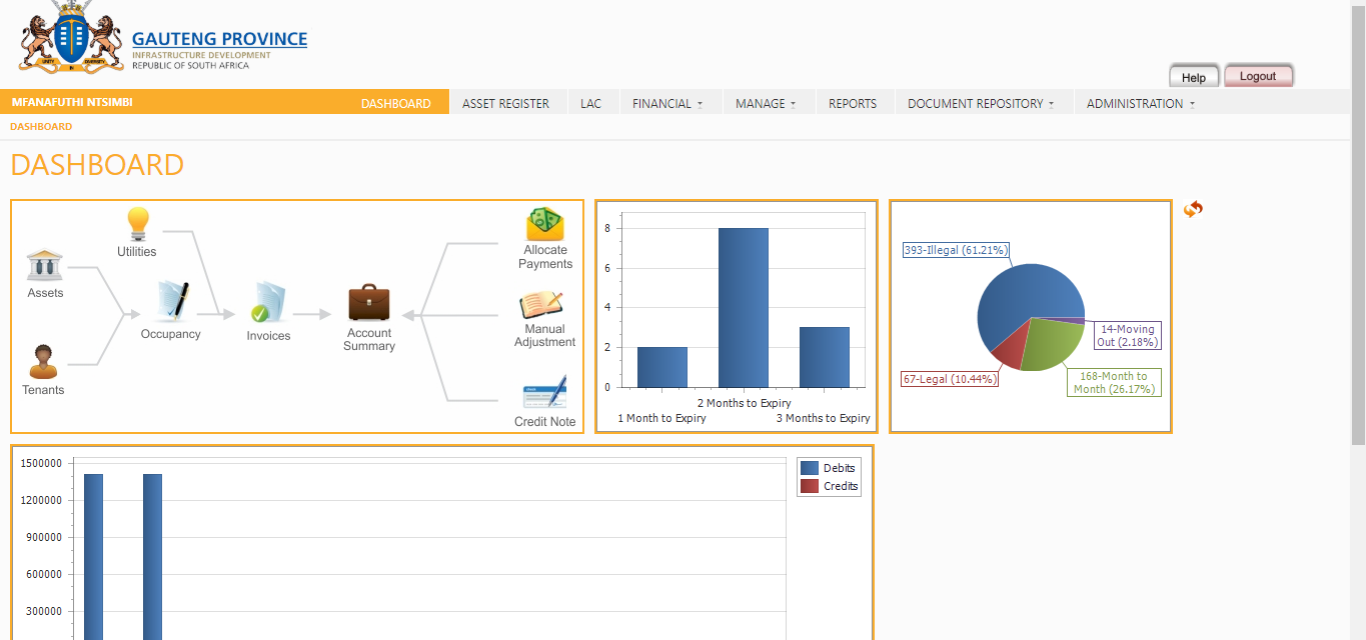1366x640 pixels.
Task: Open the Document Repository dropdown menu
Action: click(x=981, y=103)
